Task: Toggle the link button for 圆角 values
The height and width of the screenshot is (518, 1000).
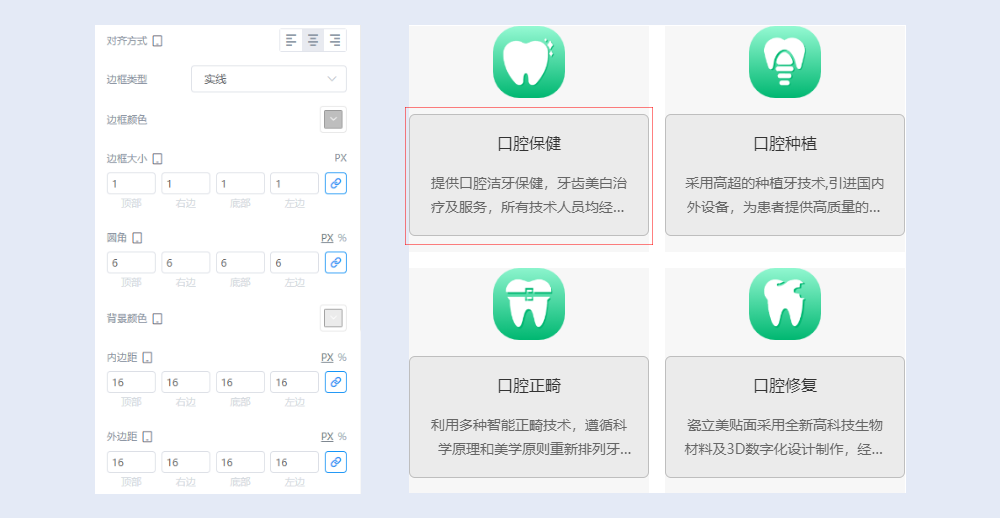Action: point(336,262)
